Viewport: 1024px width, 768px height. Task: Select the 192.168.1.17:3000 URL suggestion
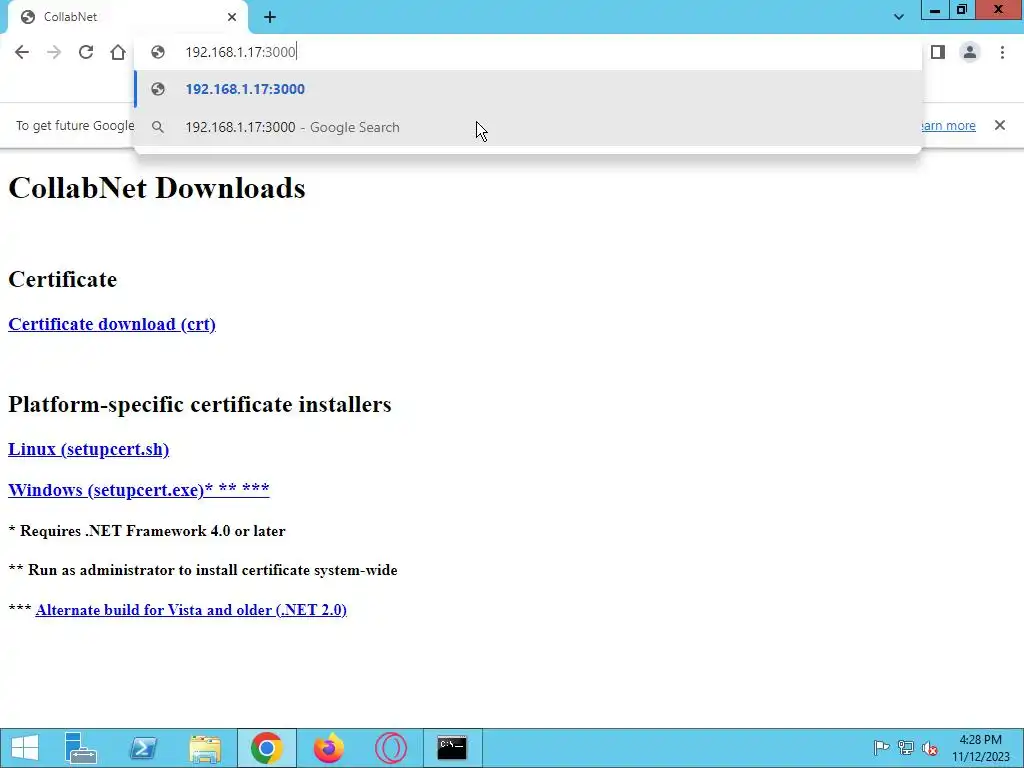click(528, 89)
